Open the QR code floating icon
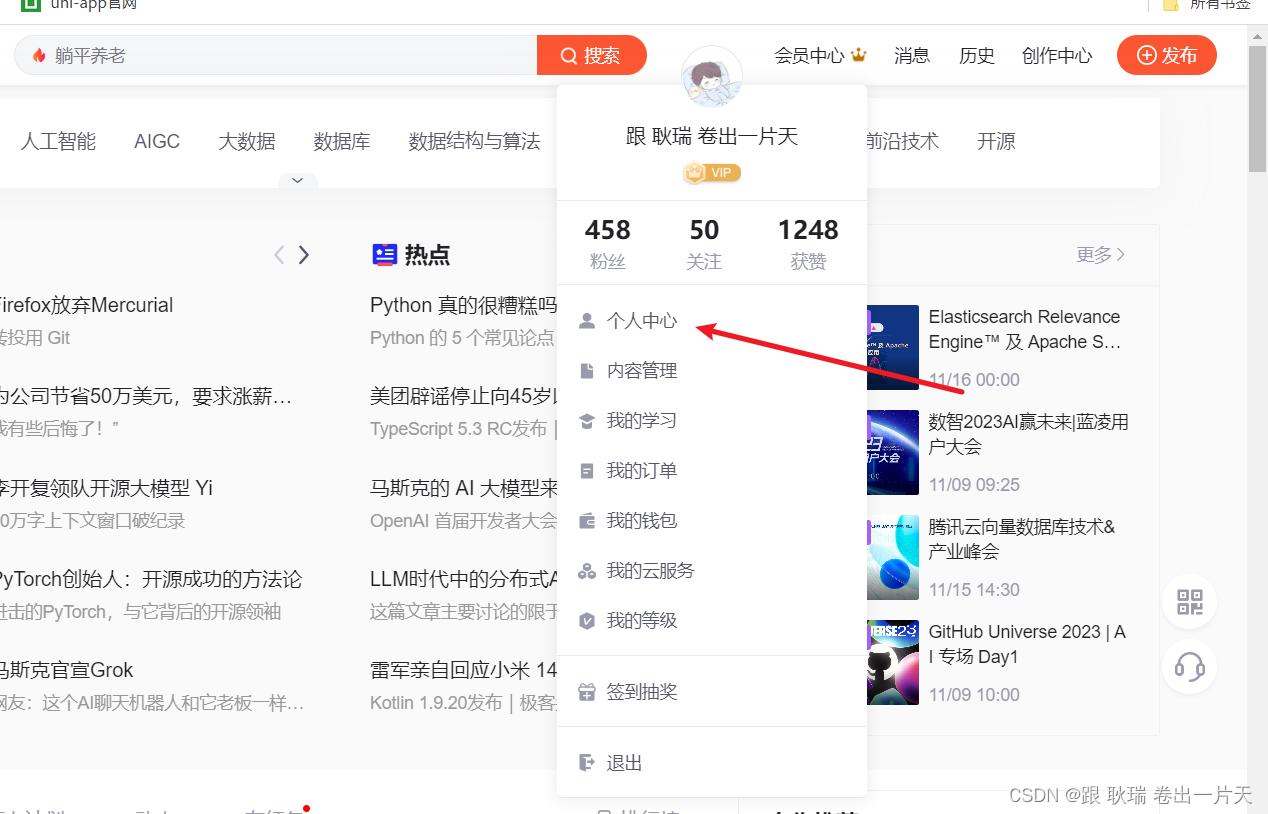The image size is (1268, 814). pos(1189,602)
